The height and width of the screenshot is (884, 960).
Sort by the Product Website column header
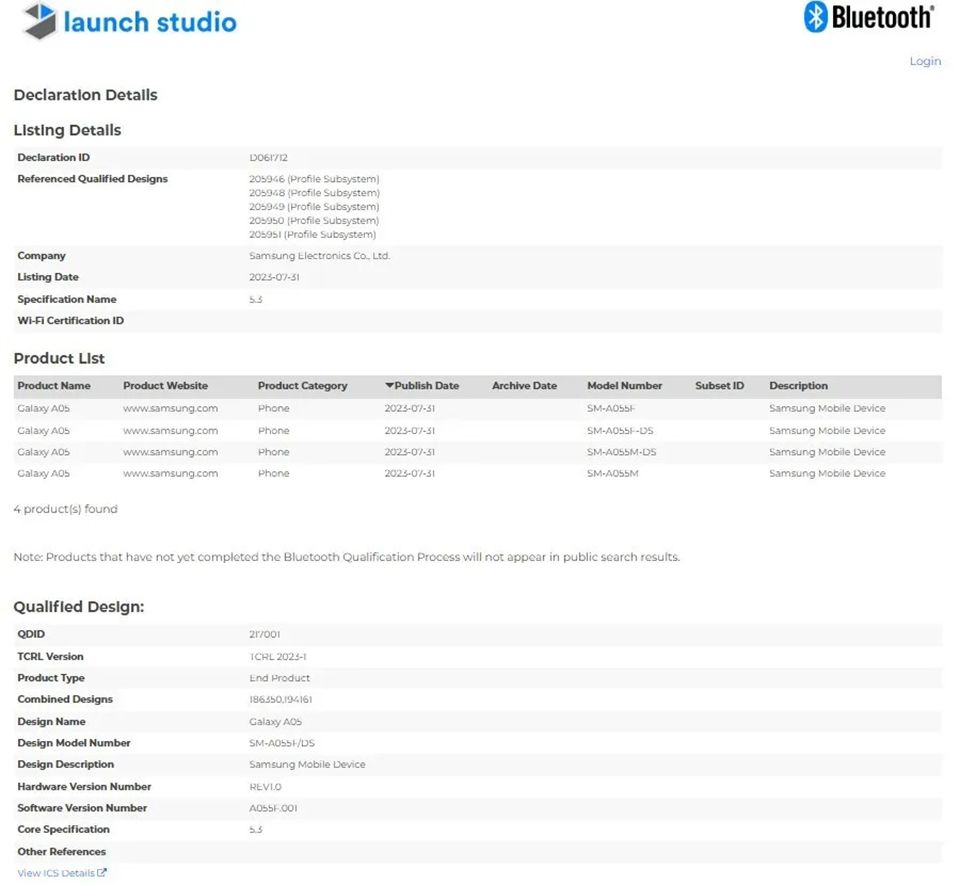[x=165, y=386]
